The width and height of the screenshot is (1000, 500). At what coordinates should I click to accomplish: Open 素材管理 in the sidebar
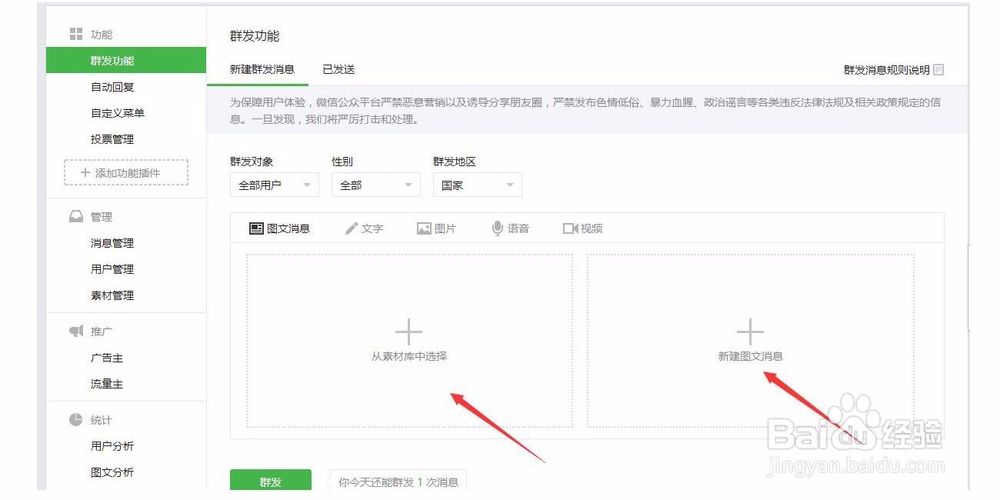[x=112, y=295]
